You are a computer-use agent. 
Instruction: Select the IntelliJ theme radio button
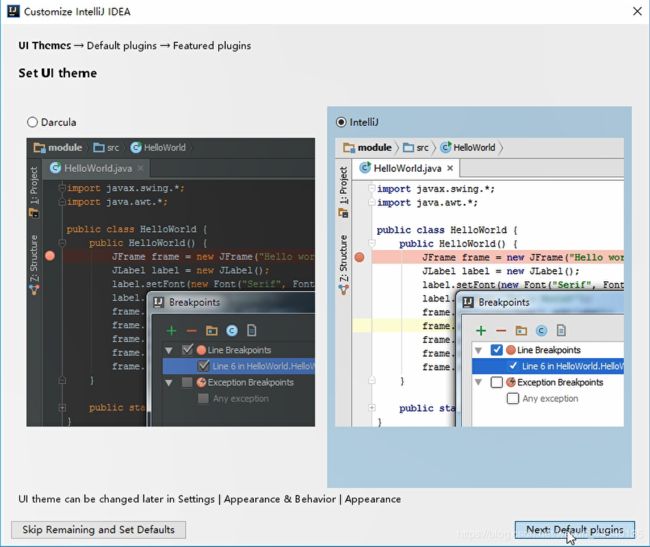(x=341, y=122)
